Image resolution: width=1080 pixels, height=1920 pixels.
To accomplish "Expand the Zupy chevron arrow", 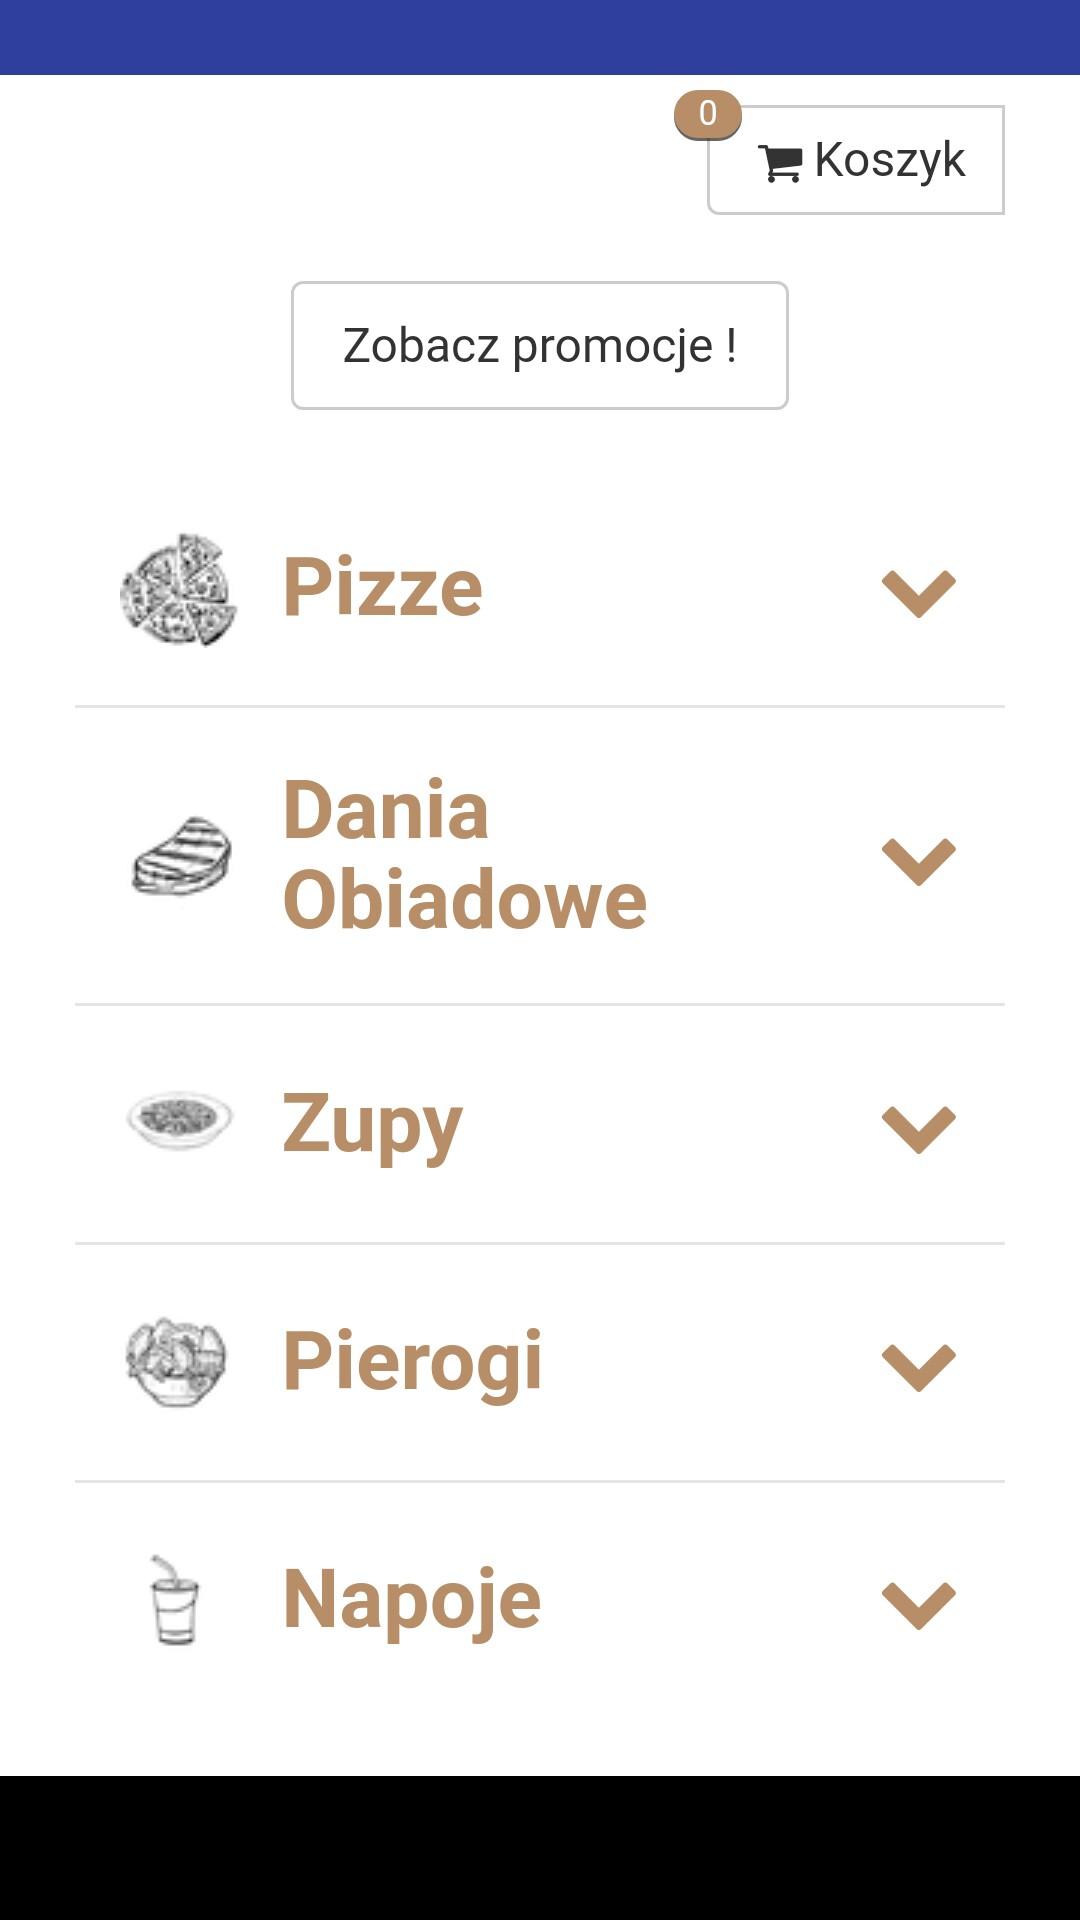I will (x=919, y=1129).
